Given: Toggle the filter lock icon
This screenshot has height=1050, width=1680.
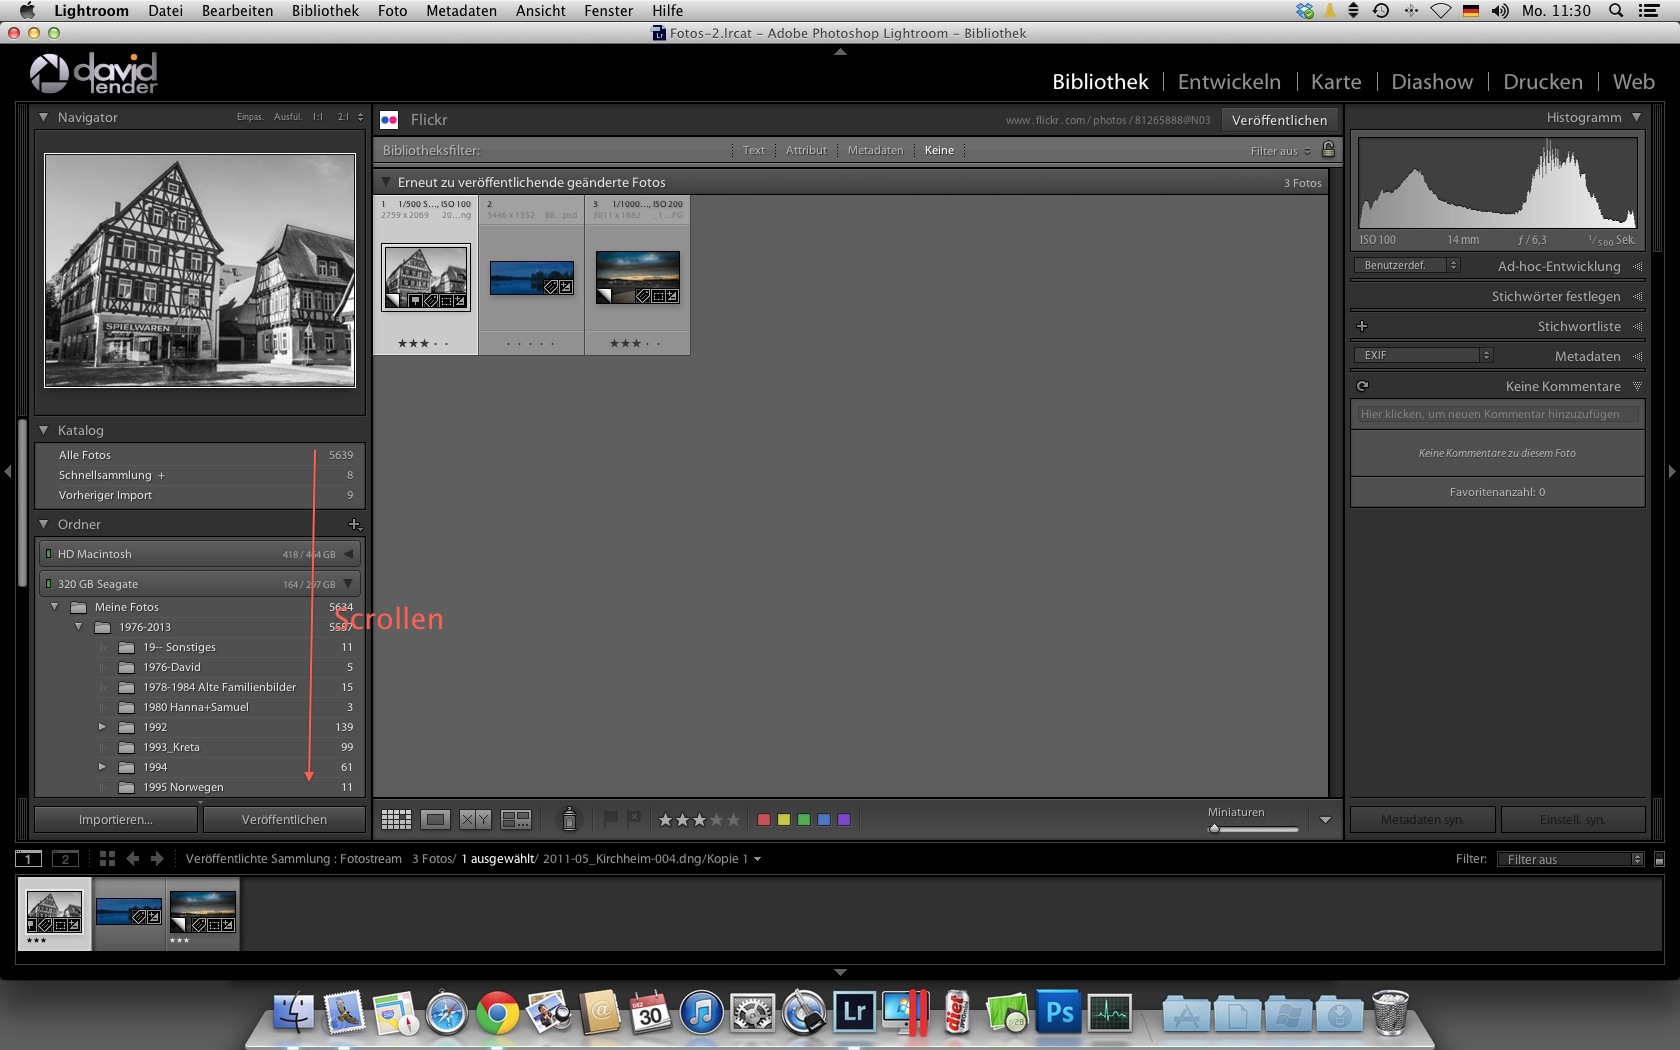Looking at the screenshot, I should [1328, 149].
